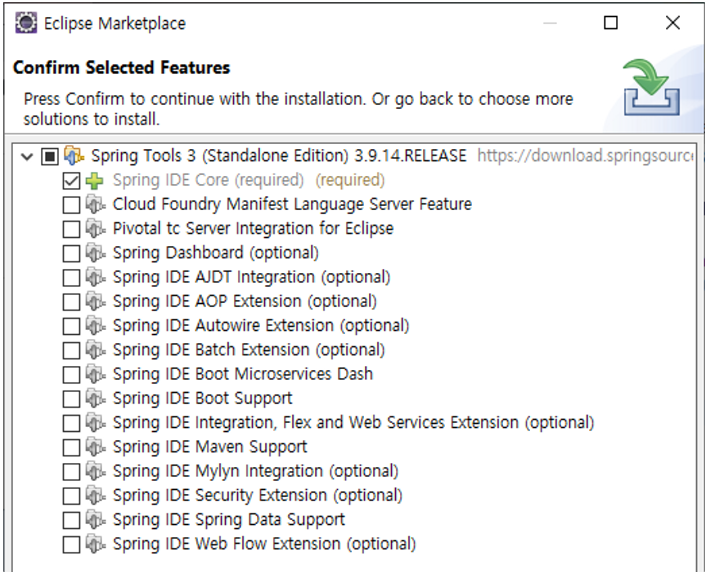
Task: Toggle the Spring IDE Core required checkbox
Action: (71, 181)
